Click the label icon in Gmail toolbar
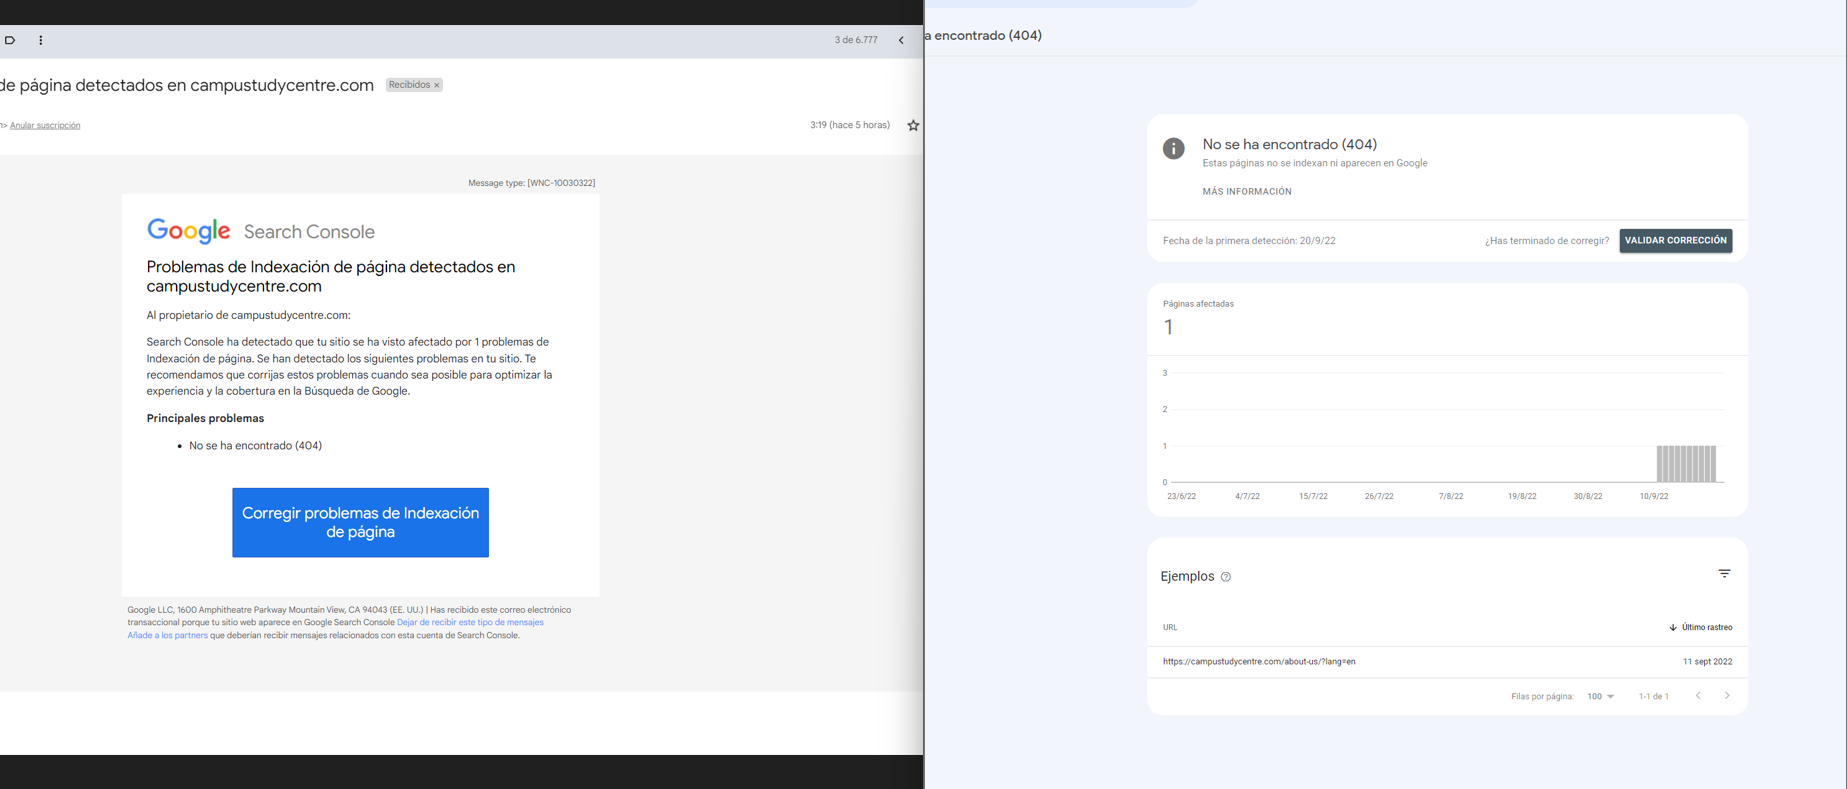 pos(10,40)
